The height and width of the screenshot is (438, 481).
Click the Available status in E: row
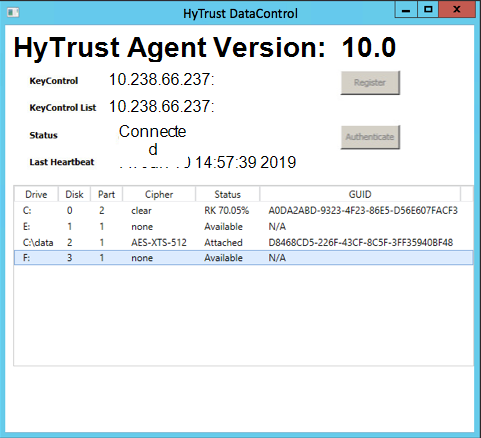223,227
